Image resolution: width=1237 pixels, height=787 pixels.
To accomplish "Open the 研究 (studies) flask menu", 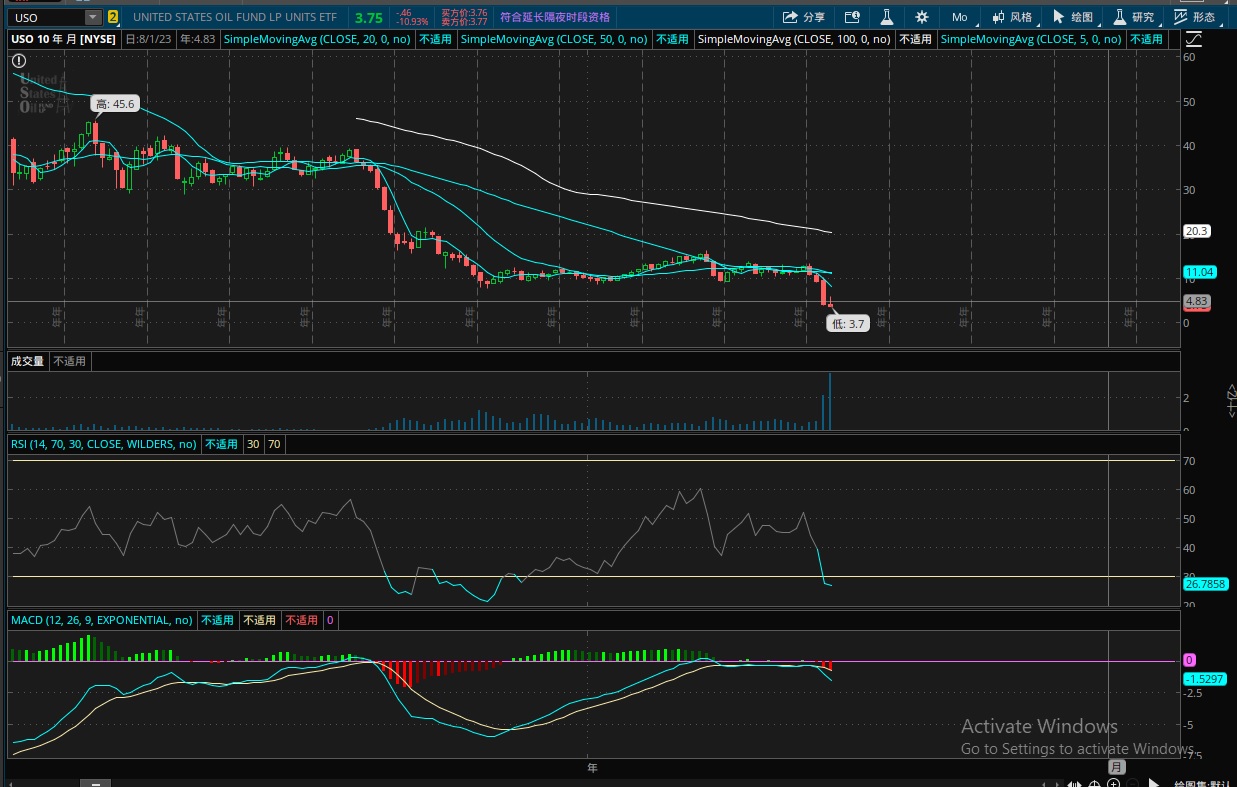I will coord(1134,17).
